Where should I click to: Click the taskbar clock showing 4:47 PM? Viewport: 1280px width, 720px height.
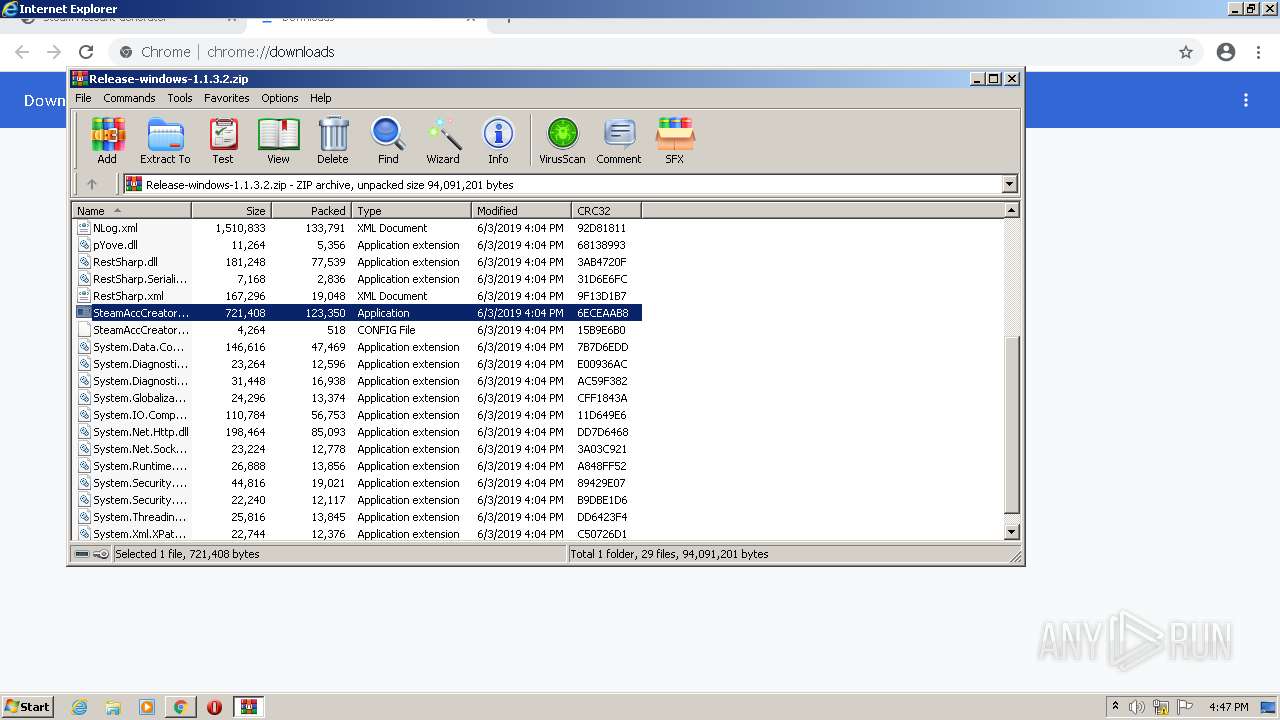coord(1228,707)
